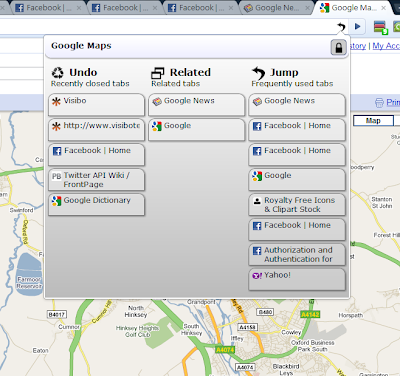Click the blue play arrow toolbar icon

click(x=358, y=26)
